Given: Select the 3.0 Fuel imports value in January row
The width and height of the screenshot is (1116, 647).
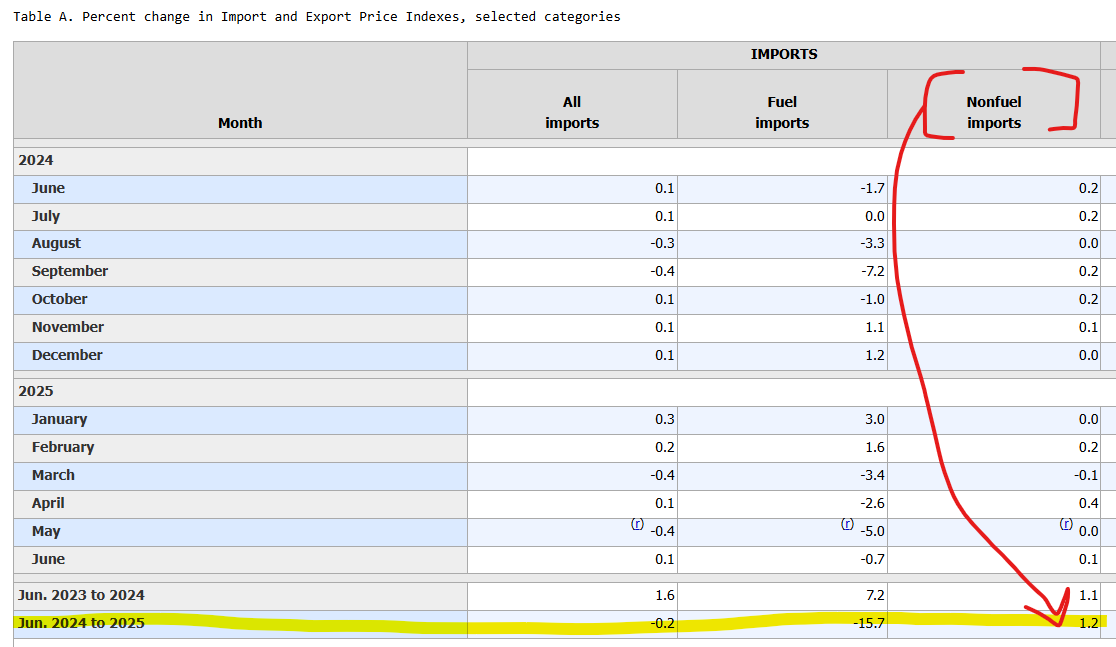Looking at the screenshot, I should click(x=875, y=419).
